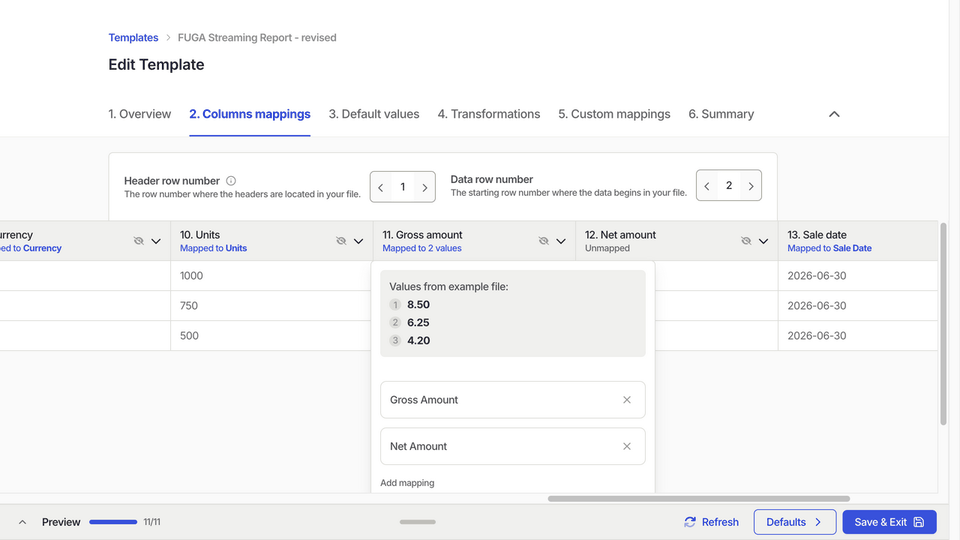960x540 pixels.
Task: Expand the Net amount mapping dropdown
Action: click(x=763, y=241)
